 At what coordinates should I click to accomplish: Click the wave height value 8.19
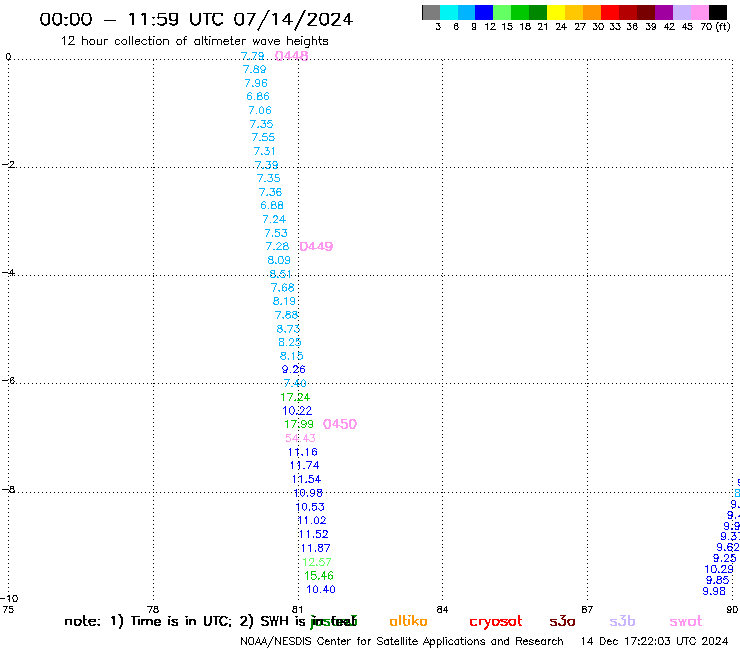[x=284, y=301]
